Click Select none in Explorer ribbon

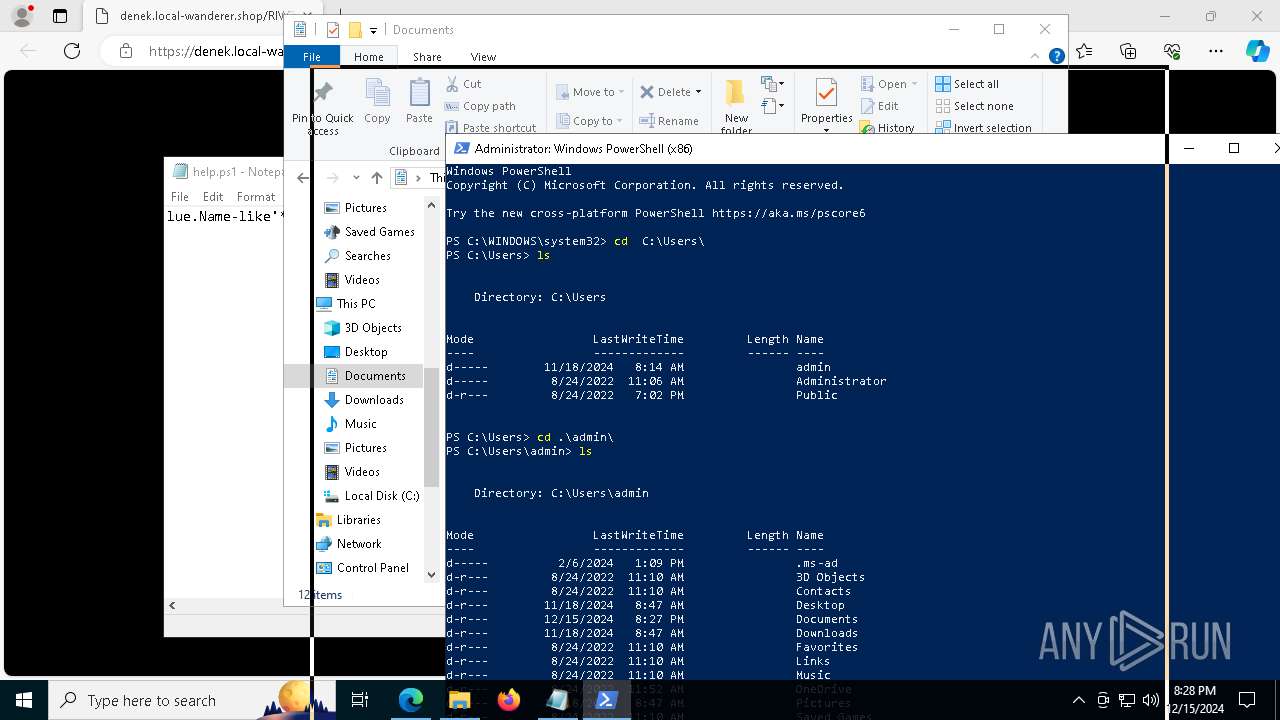974,106
